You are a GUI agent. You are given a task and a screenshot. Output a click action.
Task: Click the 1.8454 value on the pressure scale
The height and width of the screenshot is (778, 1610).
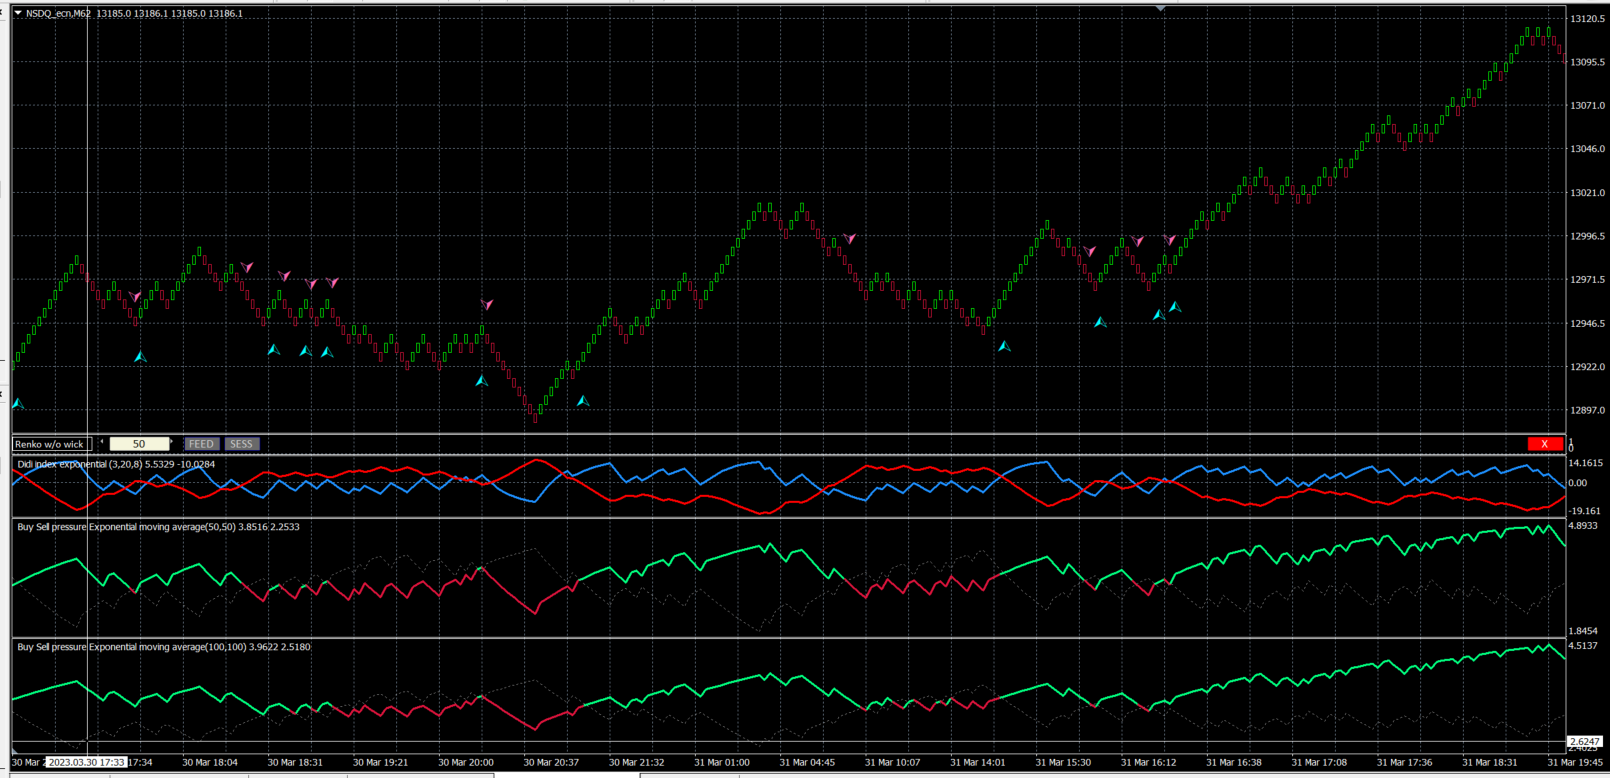tap(1583, 631)
